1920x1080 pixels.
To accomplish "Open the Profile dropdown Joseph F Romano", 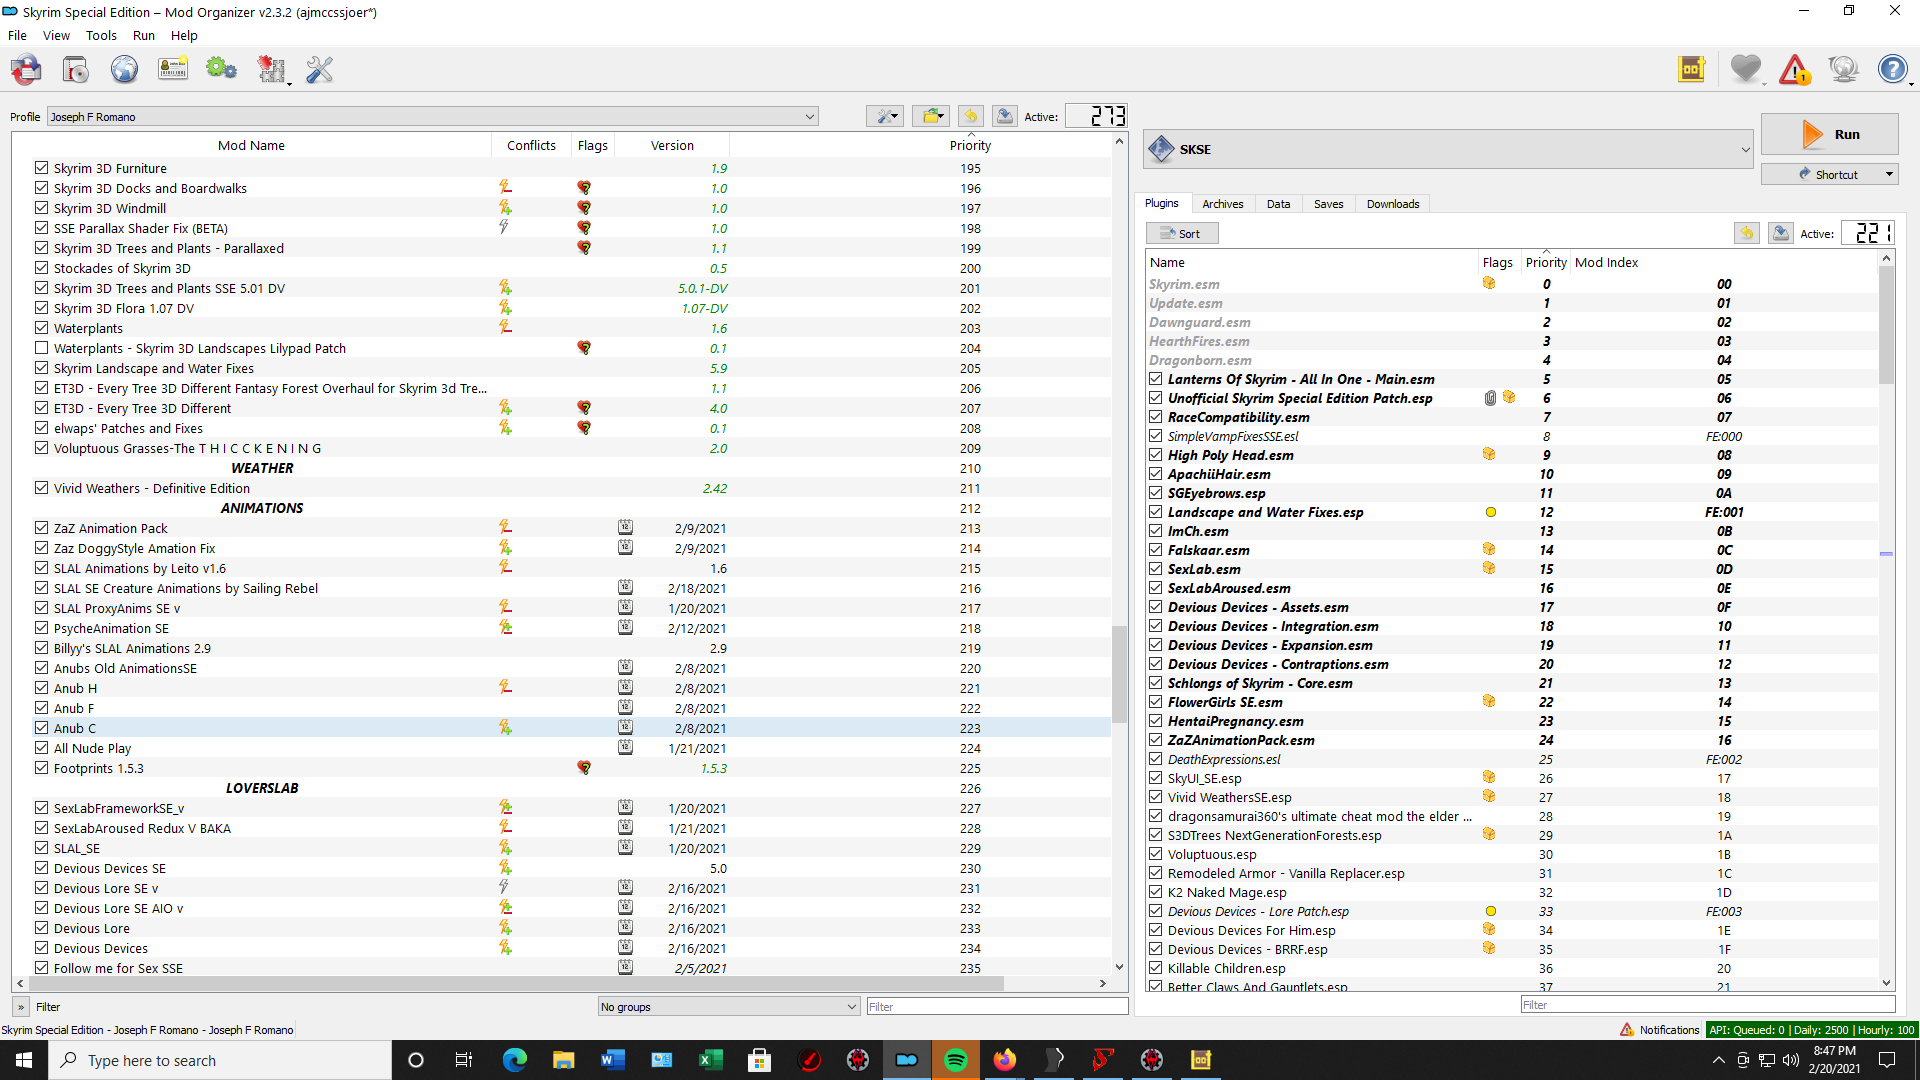I will [x=432, y=117].
